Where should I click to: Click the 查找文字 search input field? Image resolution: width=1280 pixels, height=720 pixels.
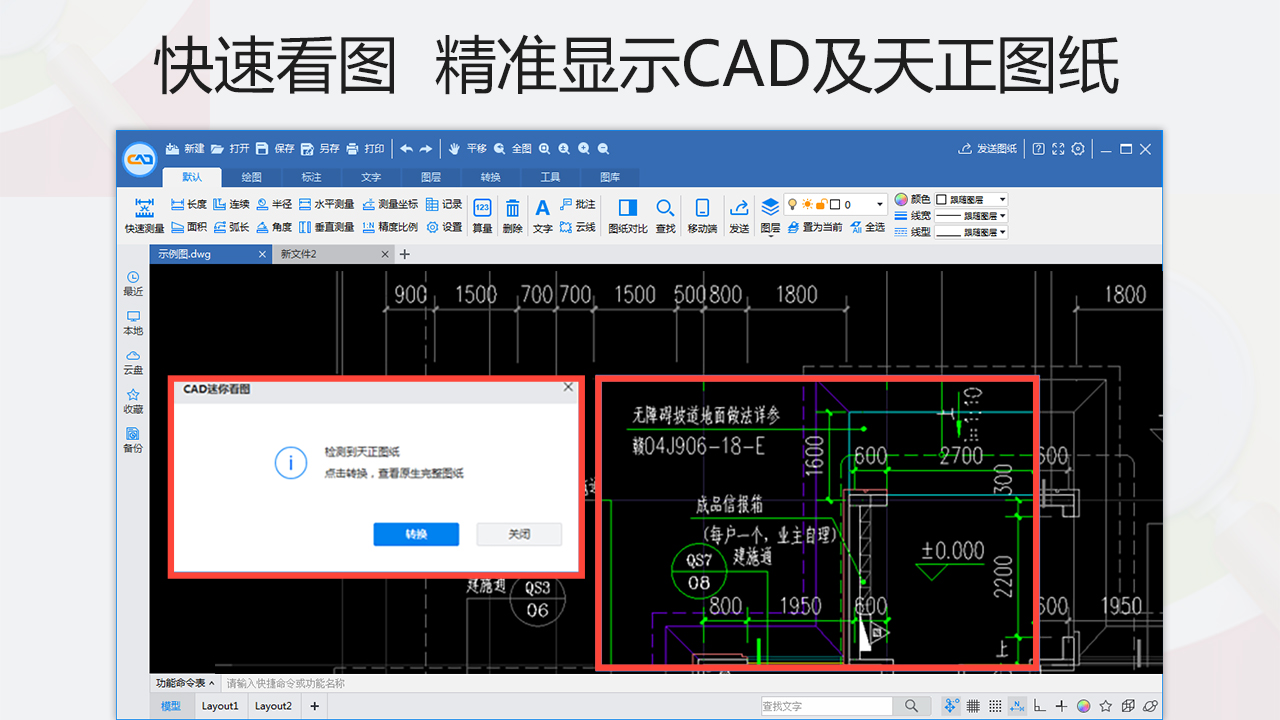(x=826, y=705)
